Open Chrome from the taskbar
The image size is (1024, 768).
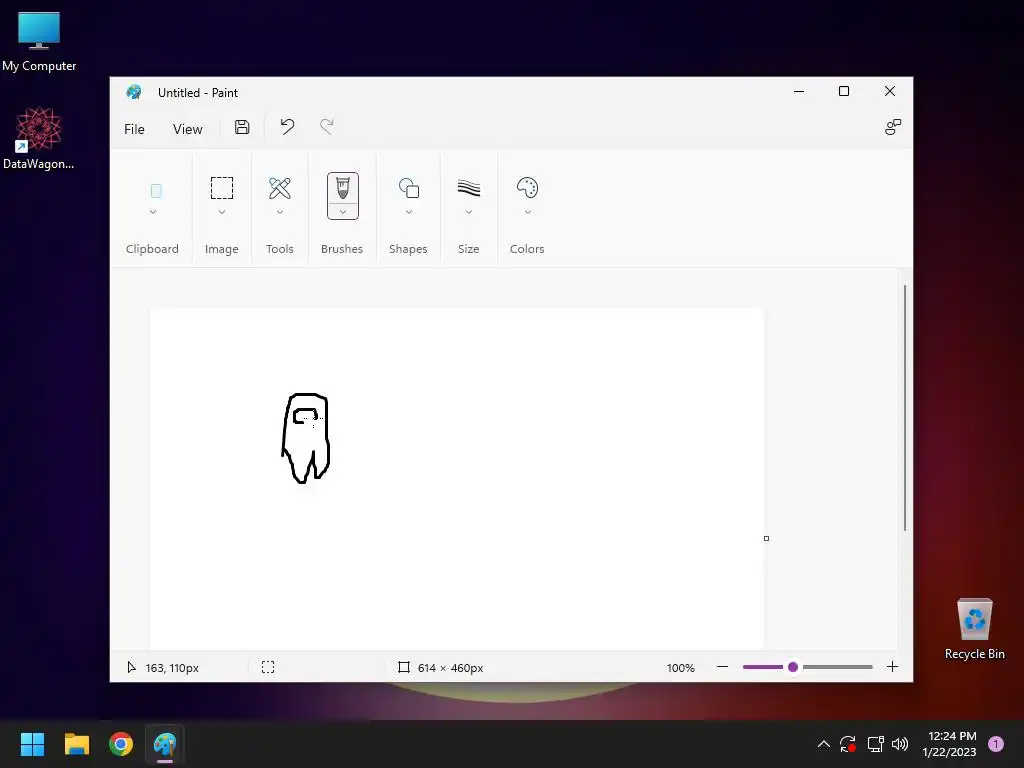121,744
